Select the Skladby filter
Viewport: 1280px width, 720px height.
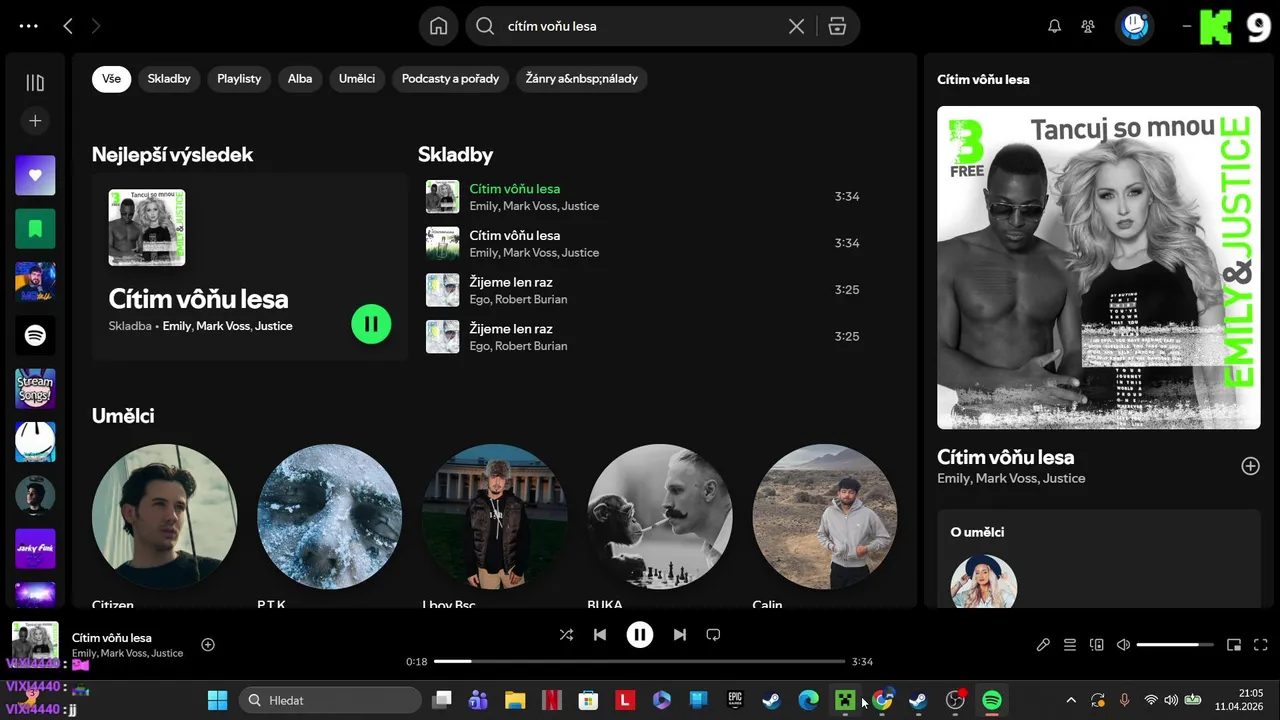[x=169, y=79]
